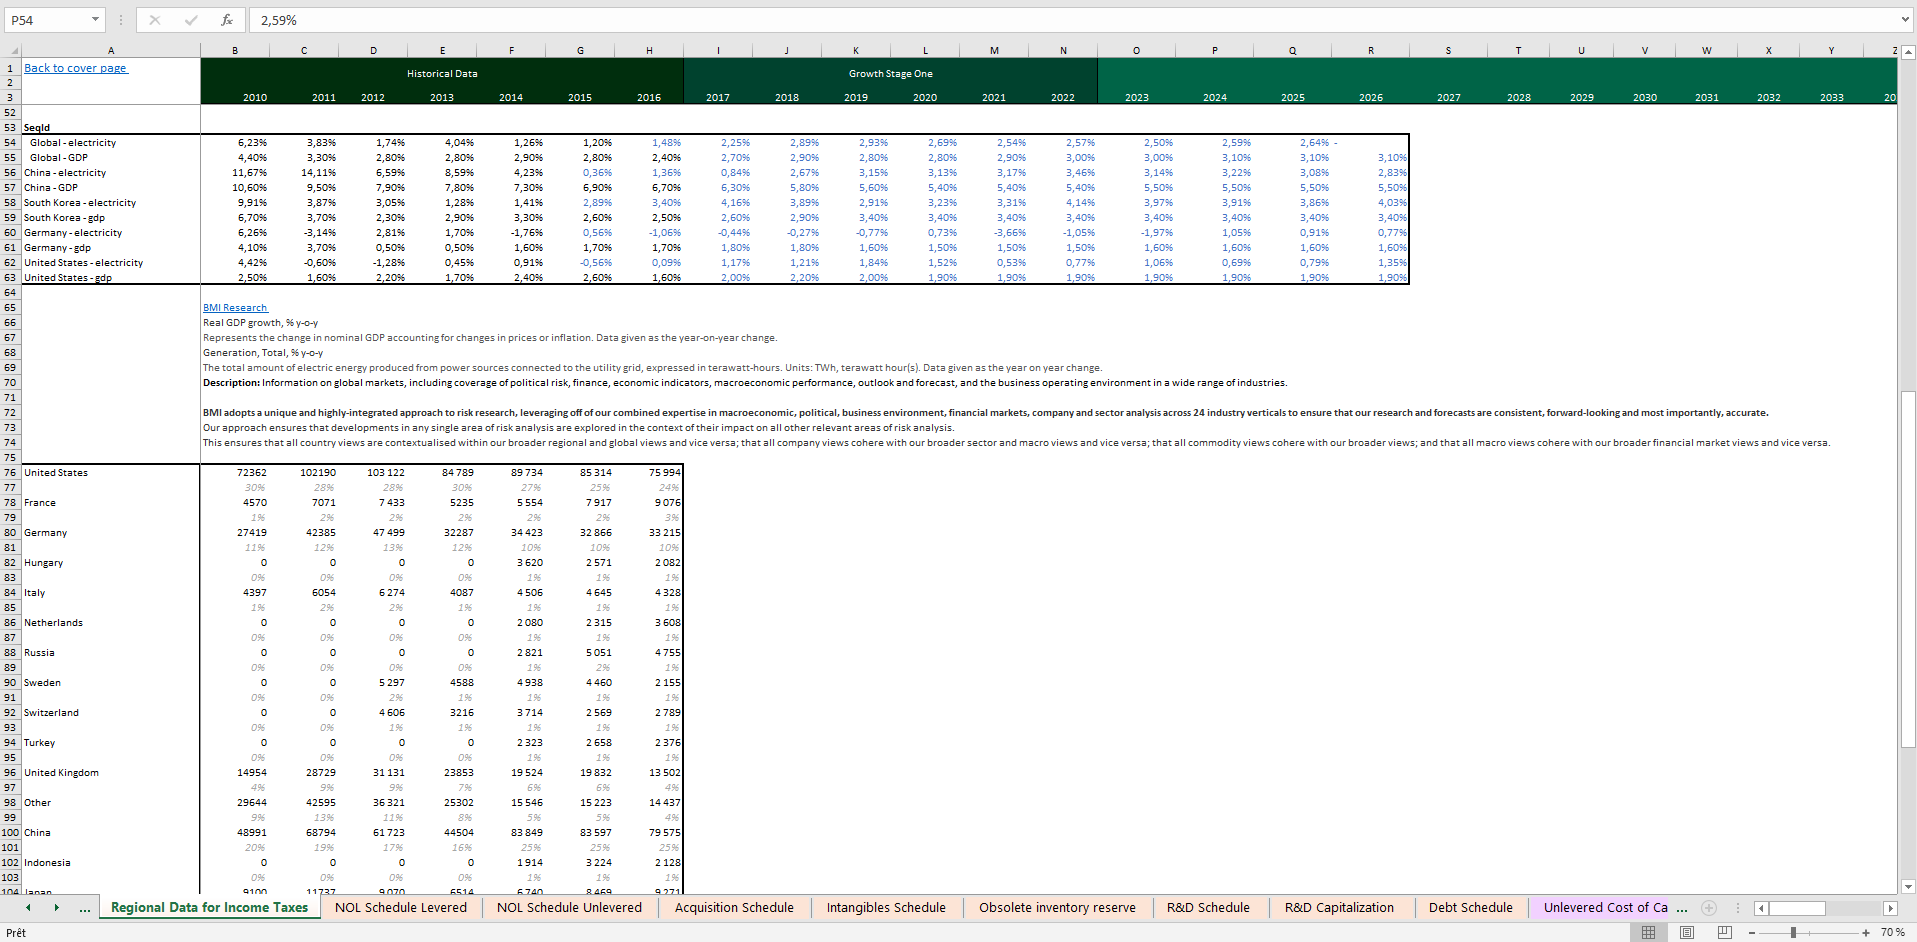Open Unlevered Cost of Ca tab
Viewport: 1917px width, 942px height.
click(x=1605, y=908)
